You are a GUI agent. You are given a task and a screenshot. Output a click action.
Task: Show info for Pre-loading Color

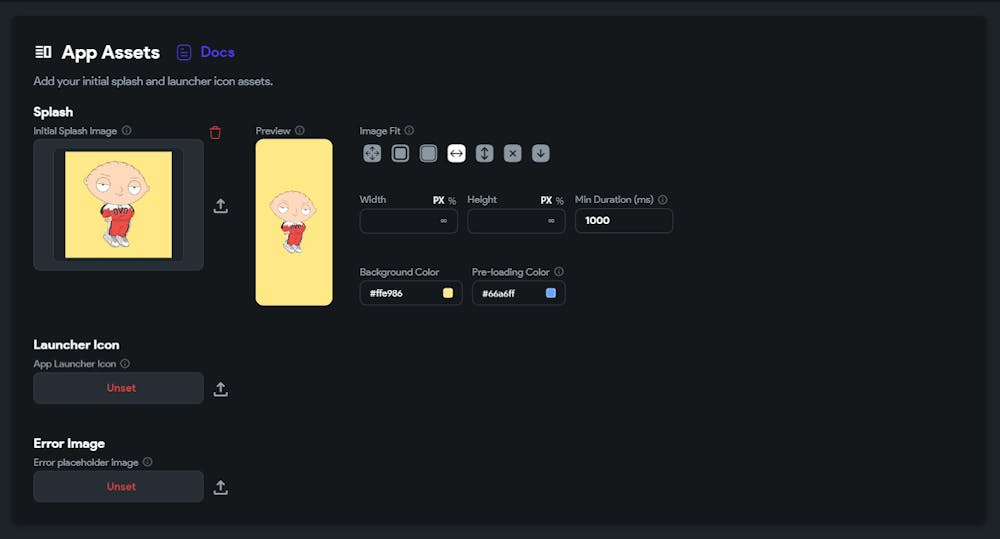pyautogui.click(x=559, y=272)
